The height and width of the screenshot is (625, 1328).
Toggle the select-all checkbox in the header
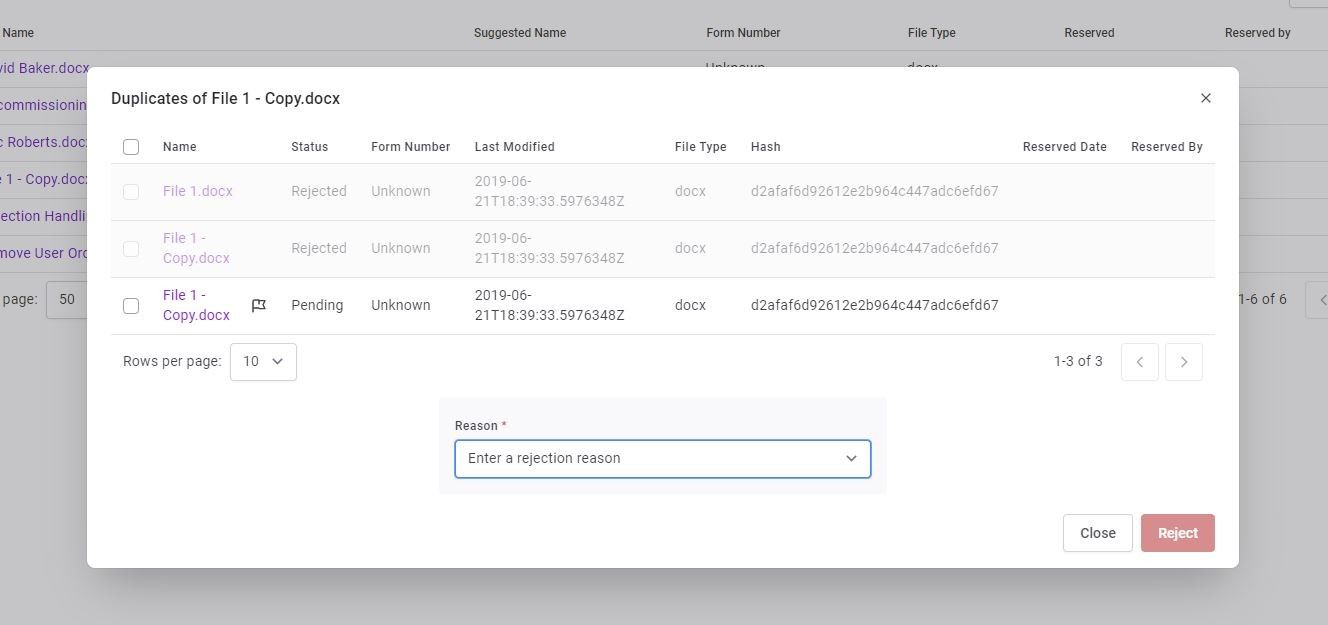coord(131,147)
